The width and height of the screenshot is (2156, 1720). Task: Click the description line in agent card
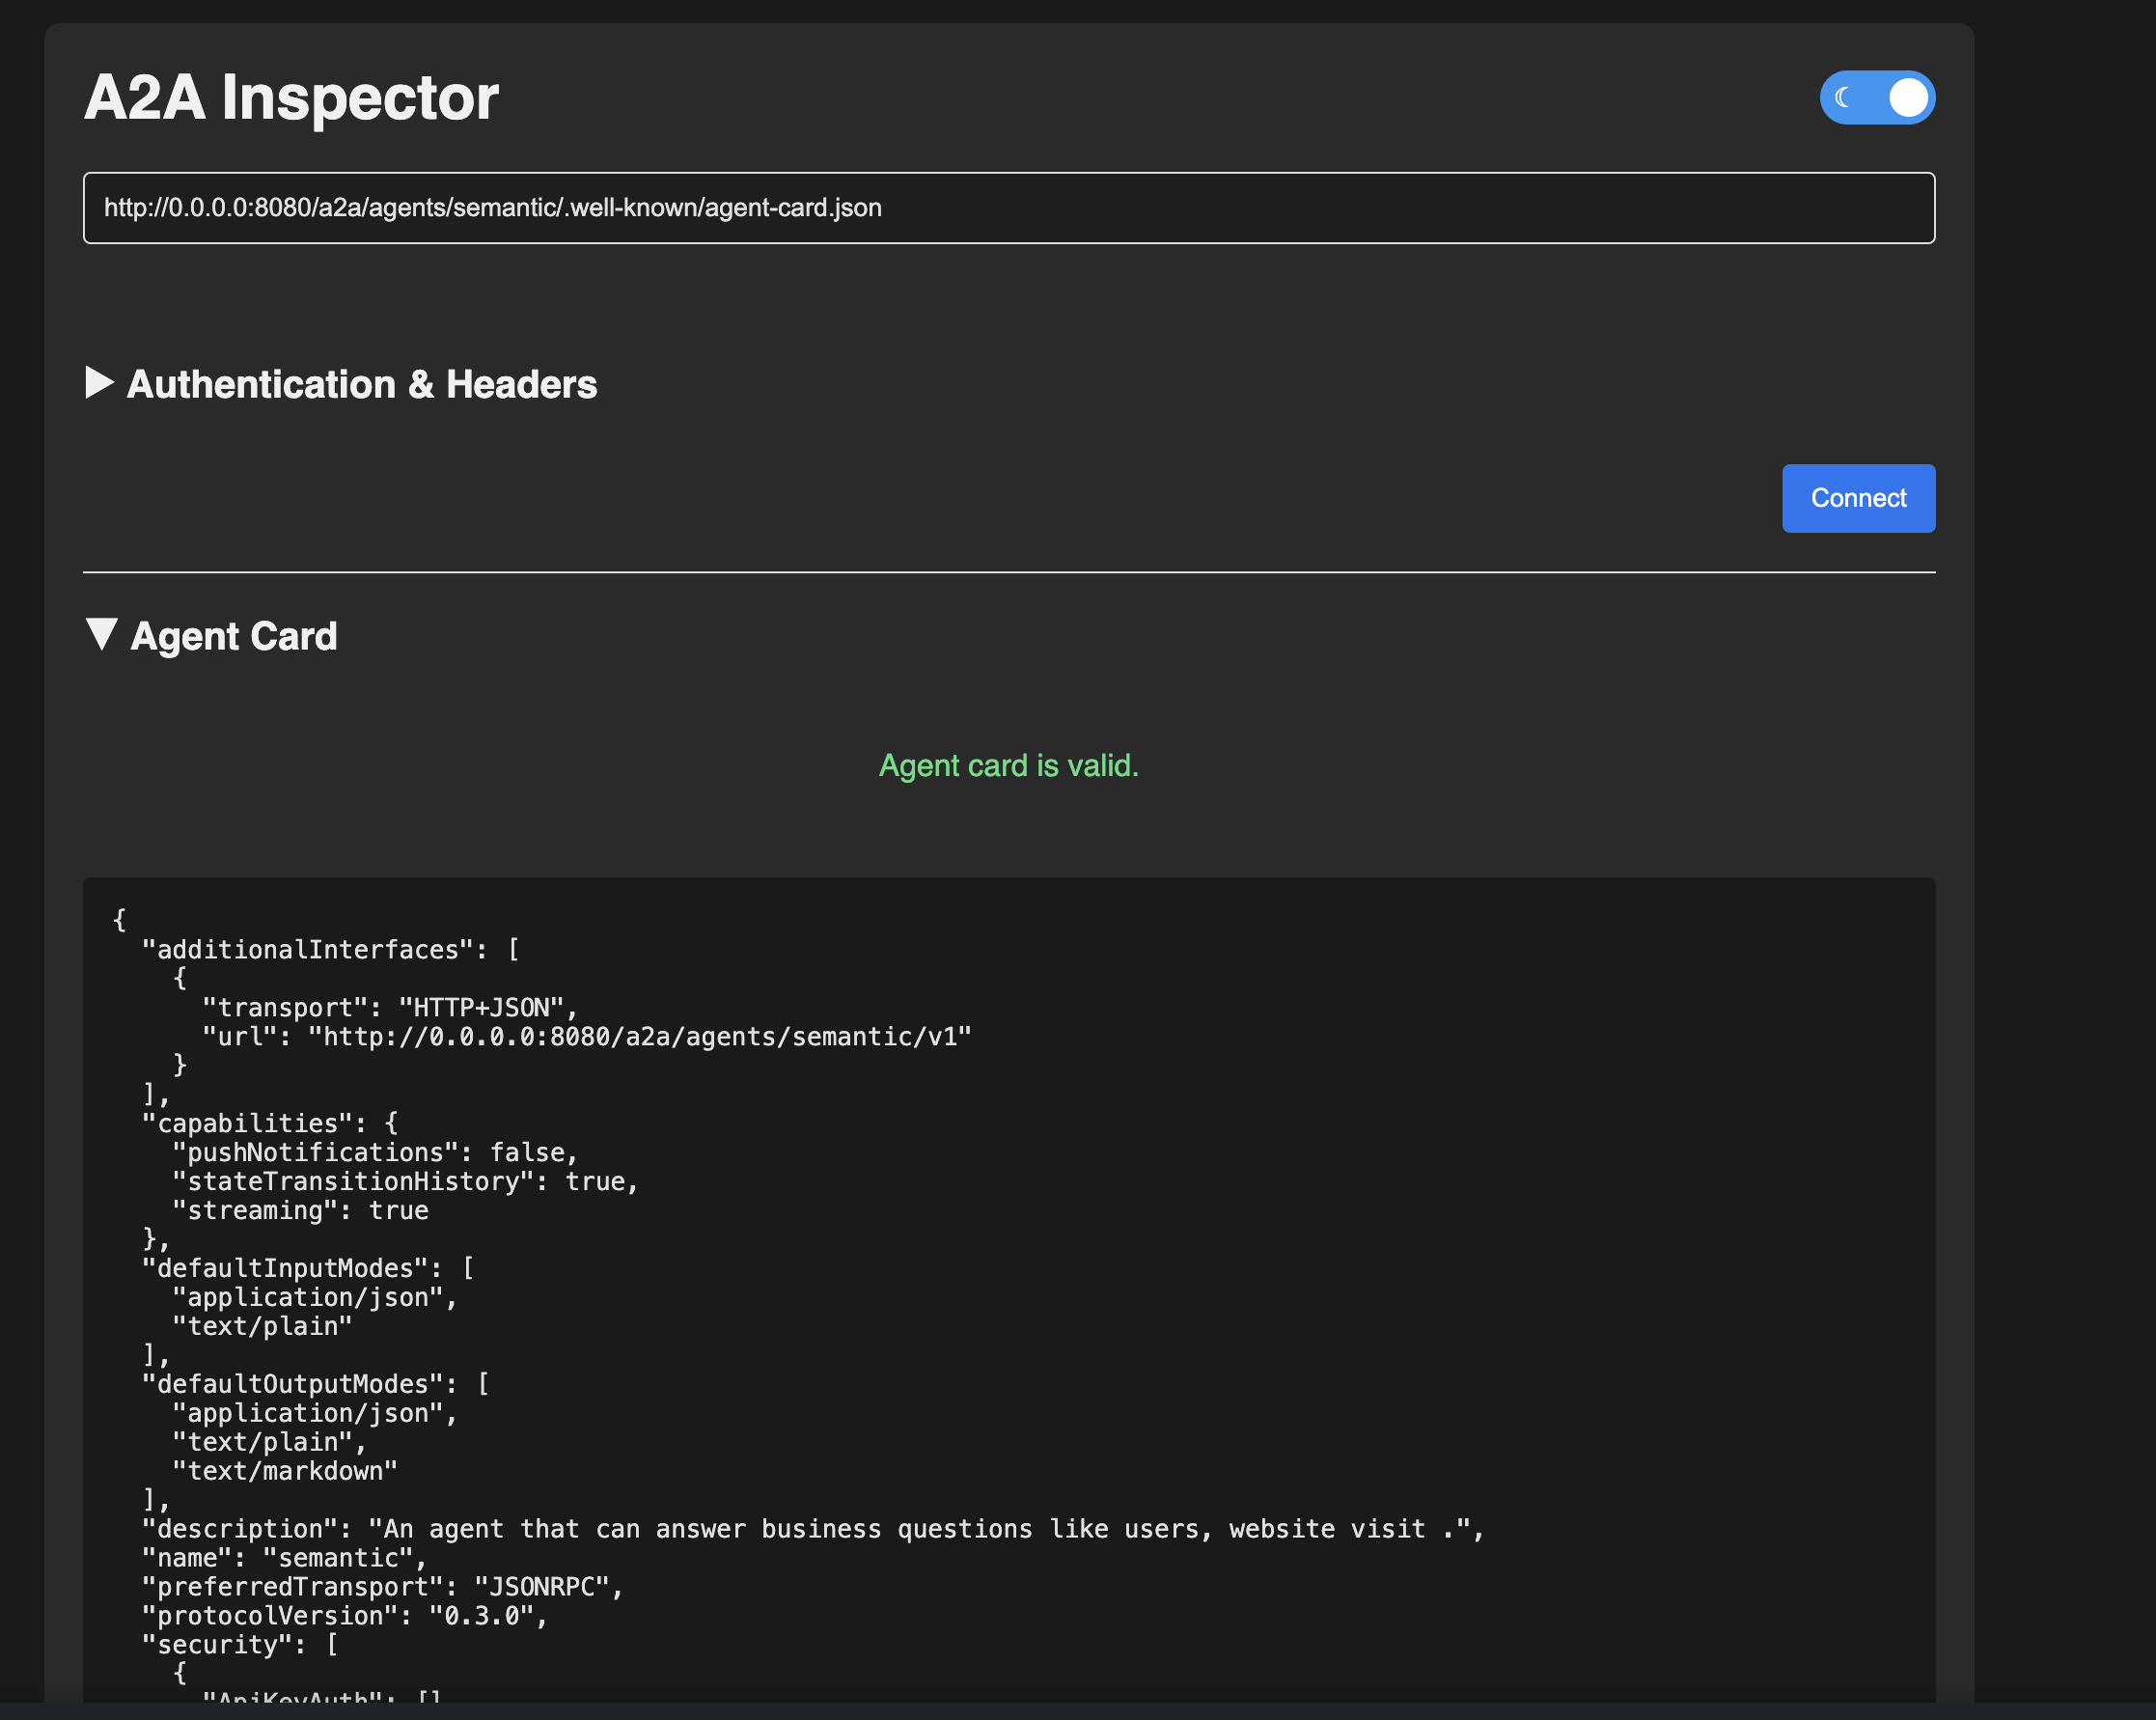point(812,1529)
